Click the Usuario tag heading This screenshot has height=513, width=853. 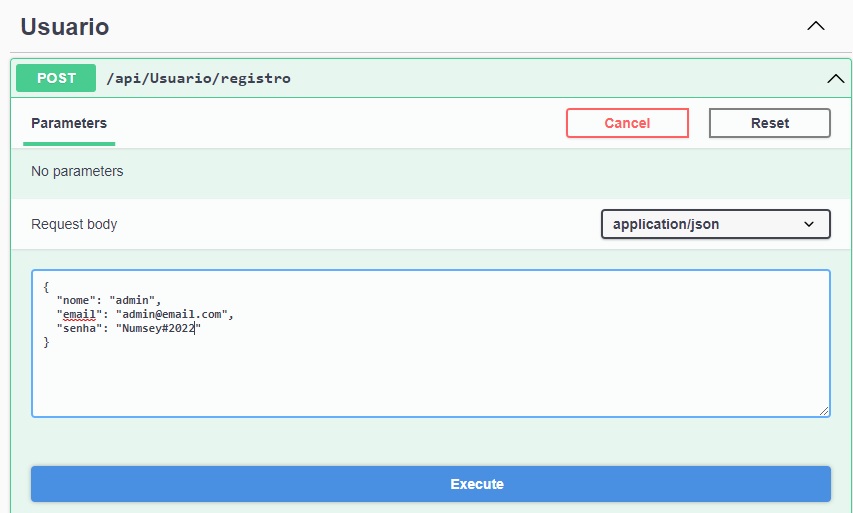(65, 27)
